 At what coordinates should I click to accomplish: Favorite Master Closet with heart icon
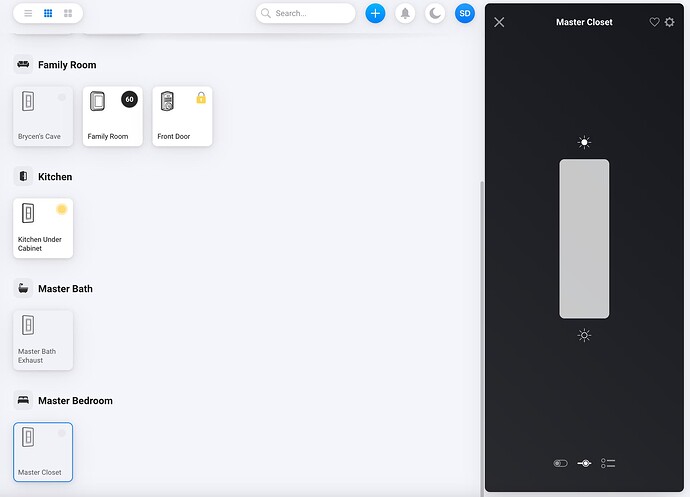point(654,22)
